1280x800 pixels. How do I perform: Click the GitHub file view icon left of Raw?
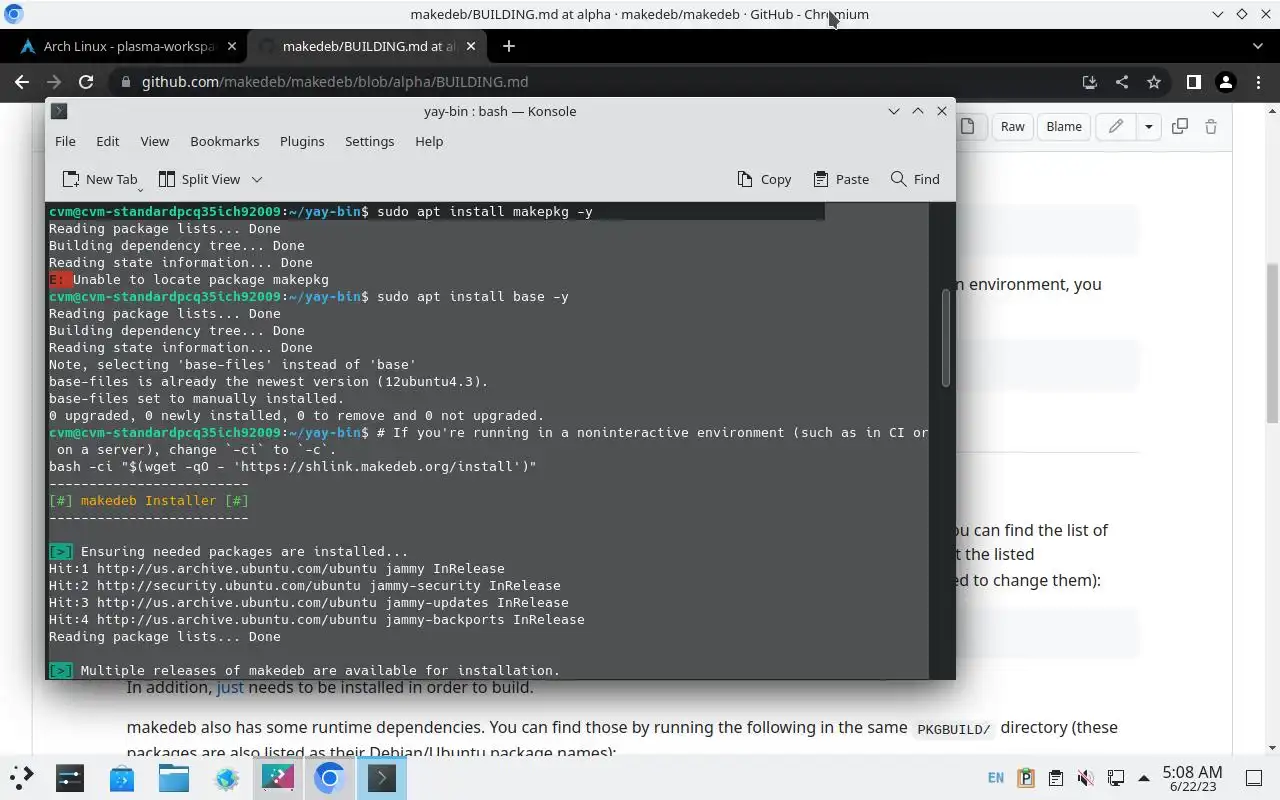(x=967, y=126)
